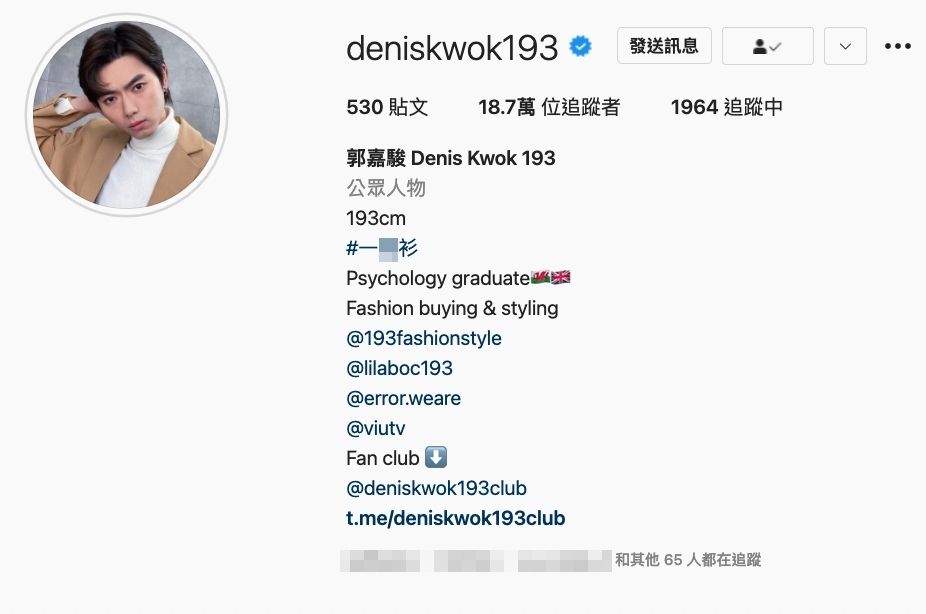Click the 和其他 65 人都在追蹤 mutual followers text
The width and height of the screenshot is (926, 614).
pyautogui.click(x=688, y=560)
